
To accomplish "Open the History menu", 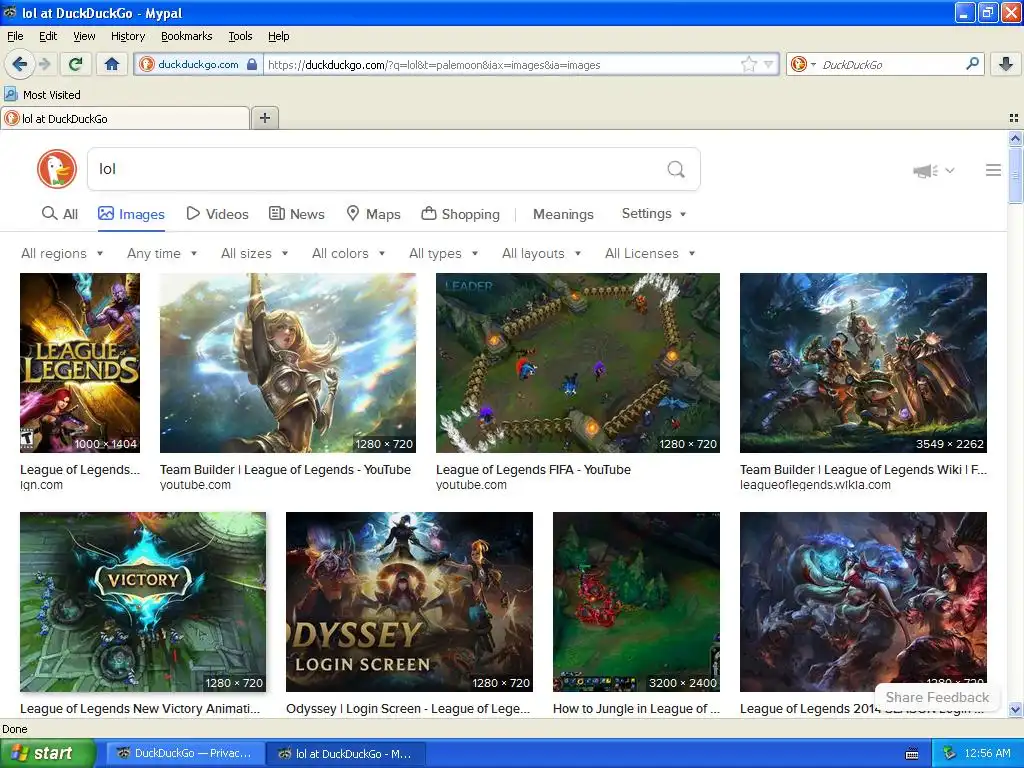I will 127,36.
